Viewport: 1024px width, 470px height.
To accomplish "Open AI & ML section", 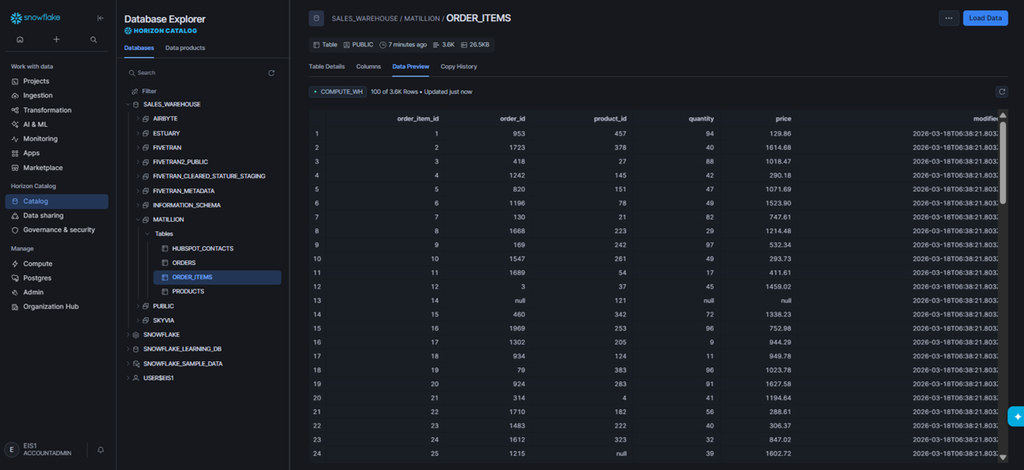I will click(57, 124).
